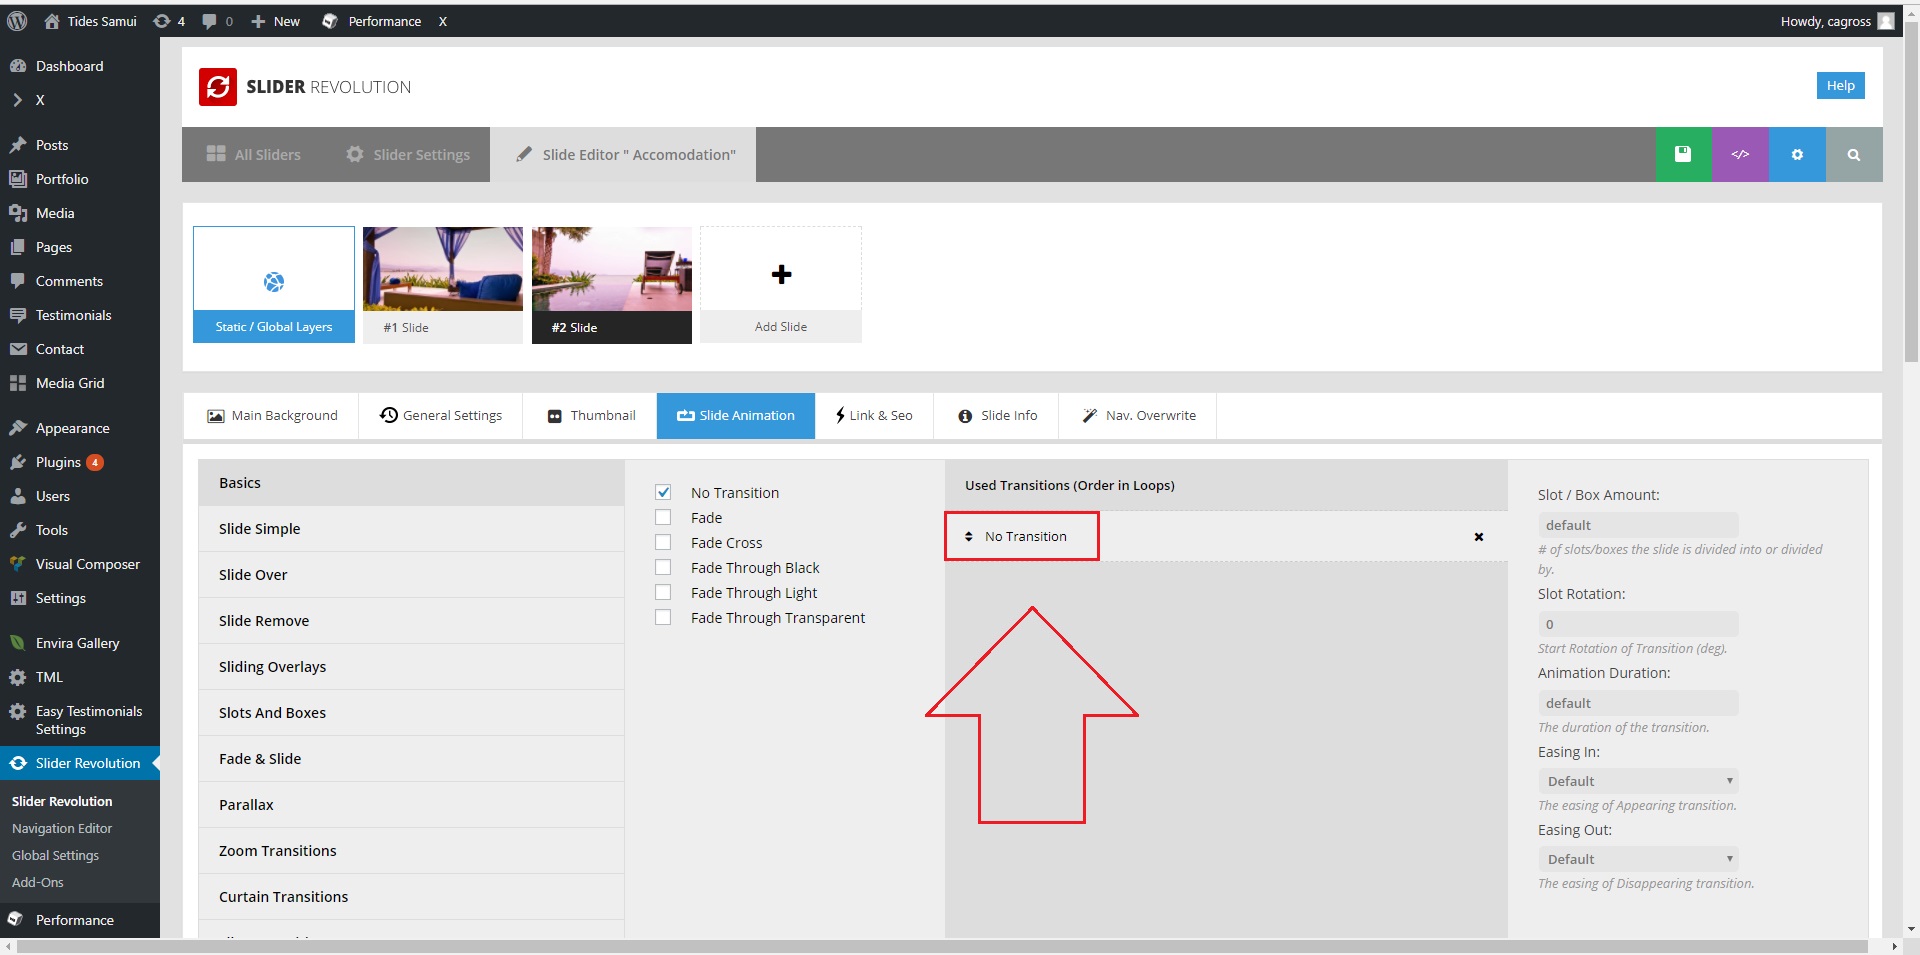Open the Easing In dropdown
The image size is (1920, 955).
[x=1638, y=781]
